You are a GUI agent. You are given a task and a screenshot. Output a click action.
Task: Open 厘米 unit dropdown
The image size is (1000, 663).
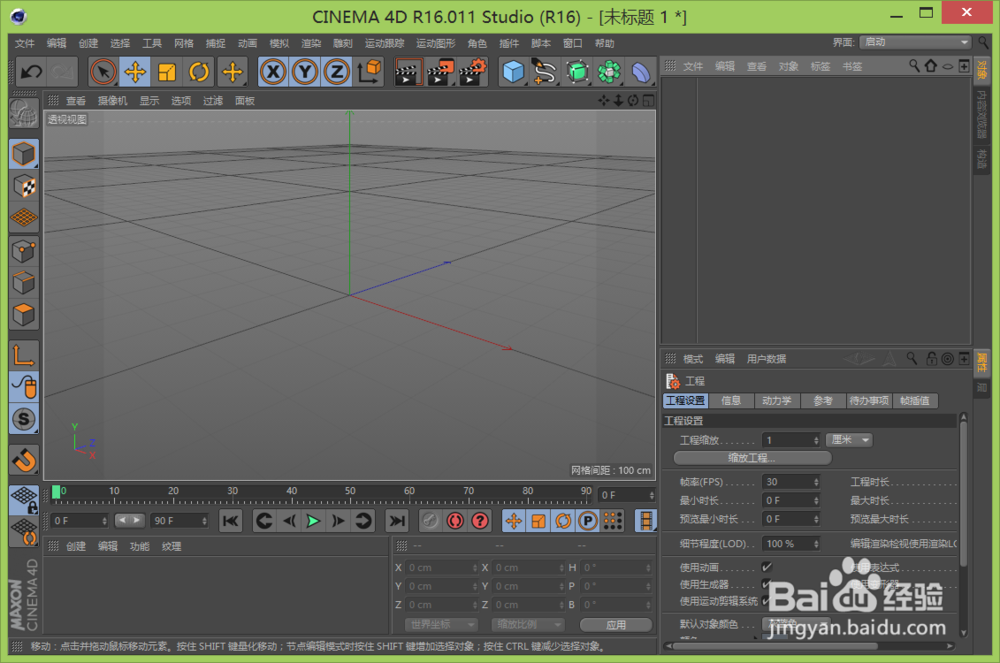click(849, 440)
